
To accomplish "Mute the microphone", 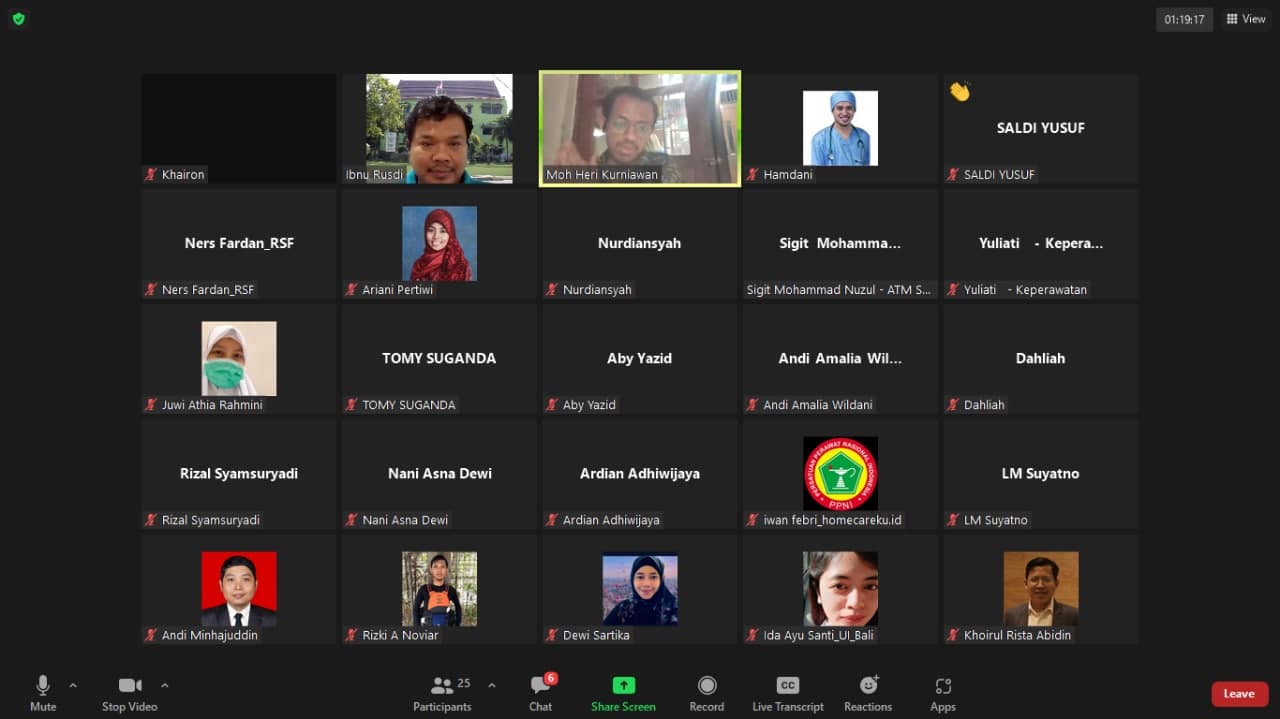I will tap(43, 694).
